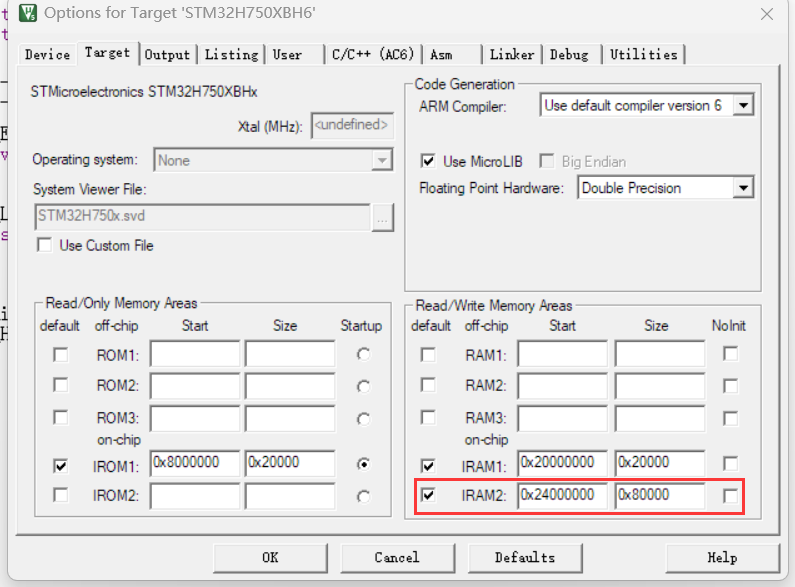Click the System Viewer File field
This screenshot has height=587, width=795.
pyautogui.click(x=203, y=217)
